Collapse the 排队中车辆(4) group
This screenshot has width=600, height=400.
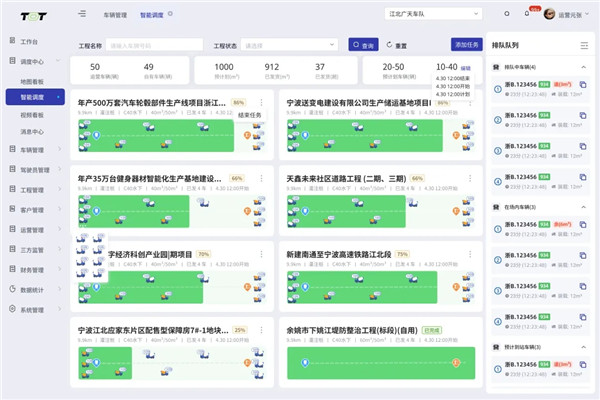[x=583, y=66]
